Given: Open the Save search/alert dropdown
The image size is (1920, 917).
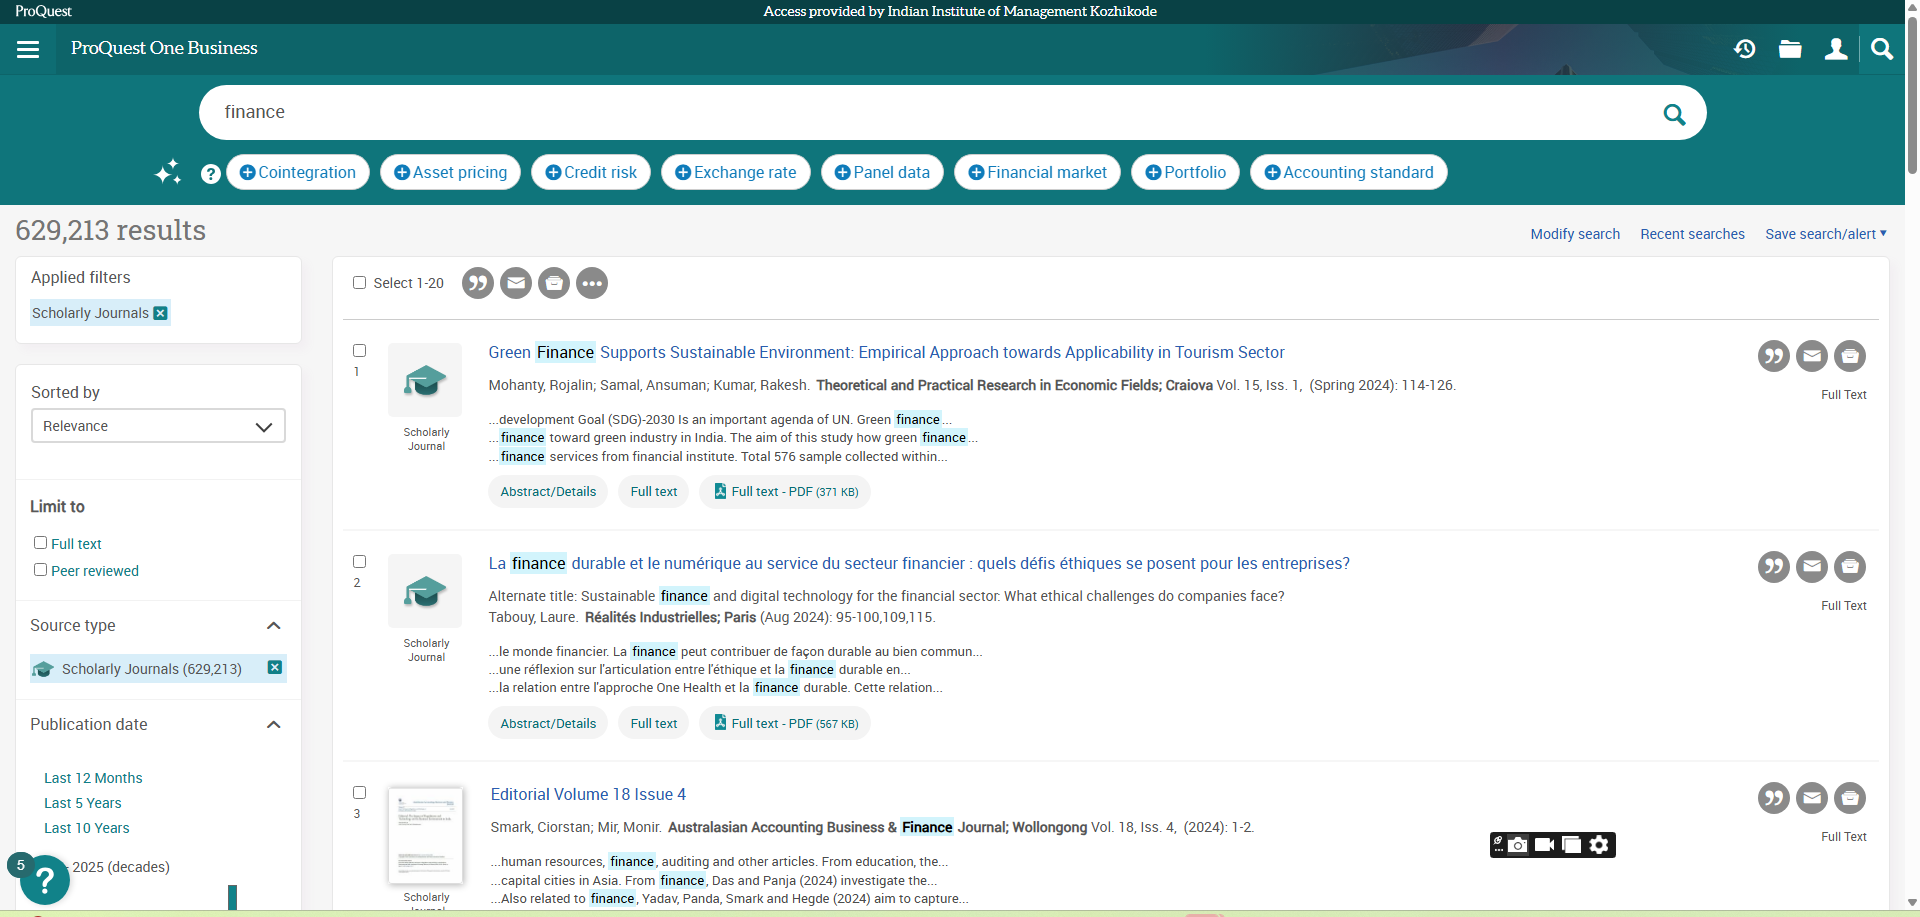Looking at the screenshot, I should pos(1825,234).
